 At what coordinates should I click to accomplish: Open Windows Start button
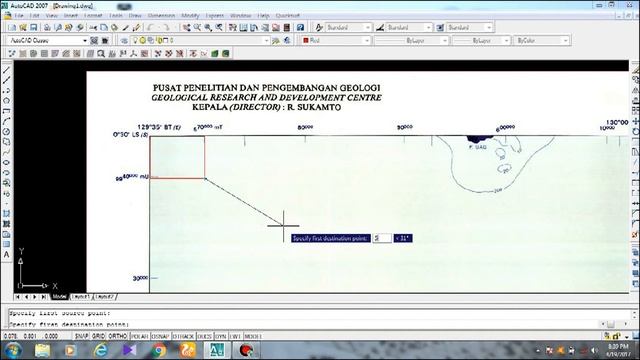pos(12,350)
